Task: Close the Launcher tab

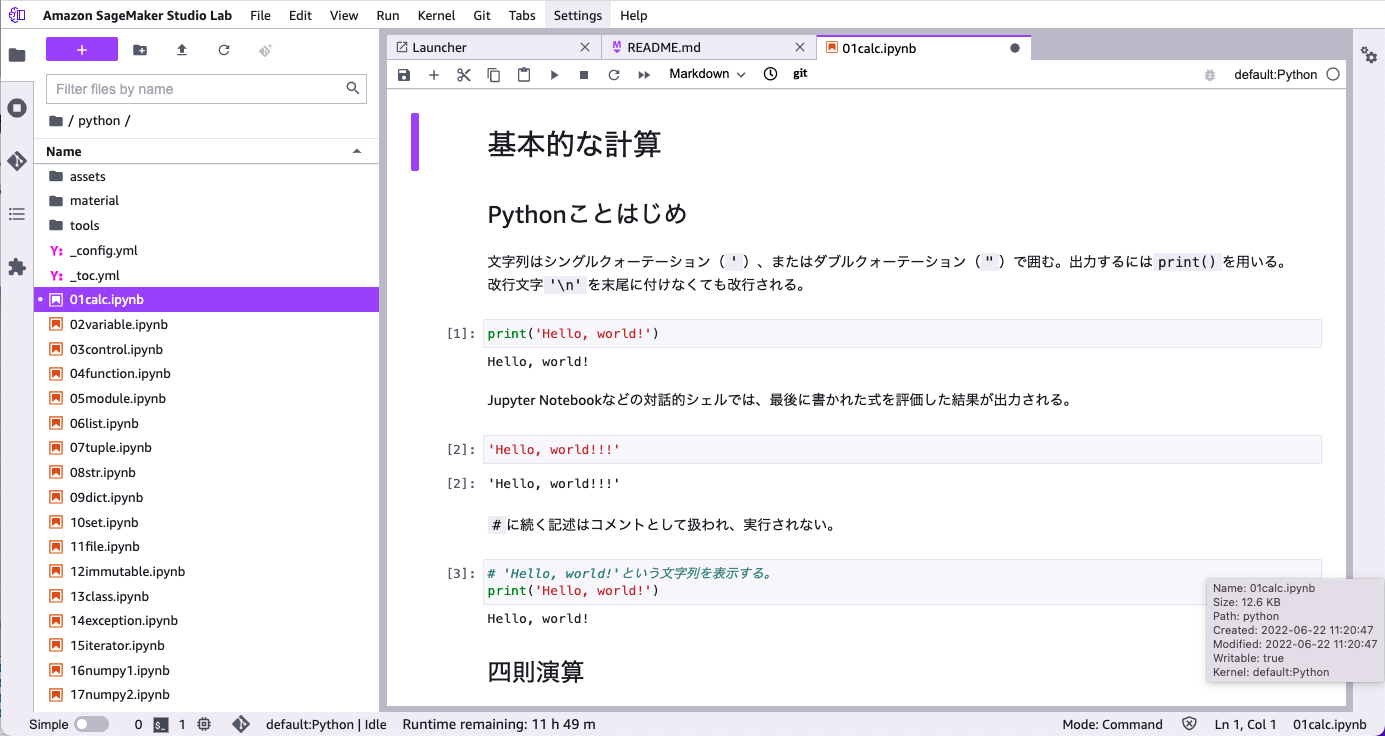Action: (x=586, y=47)
